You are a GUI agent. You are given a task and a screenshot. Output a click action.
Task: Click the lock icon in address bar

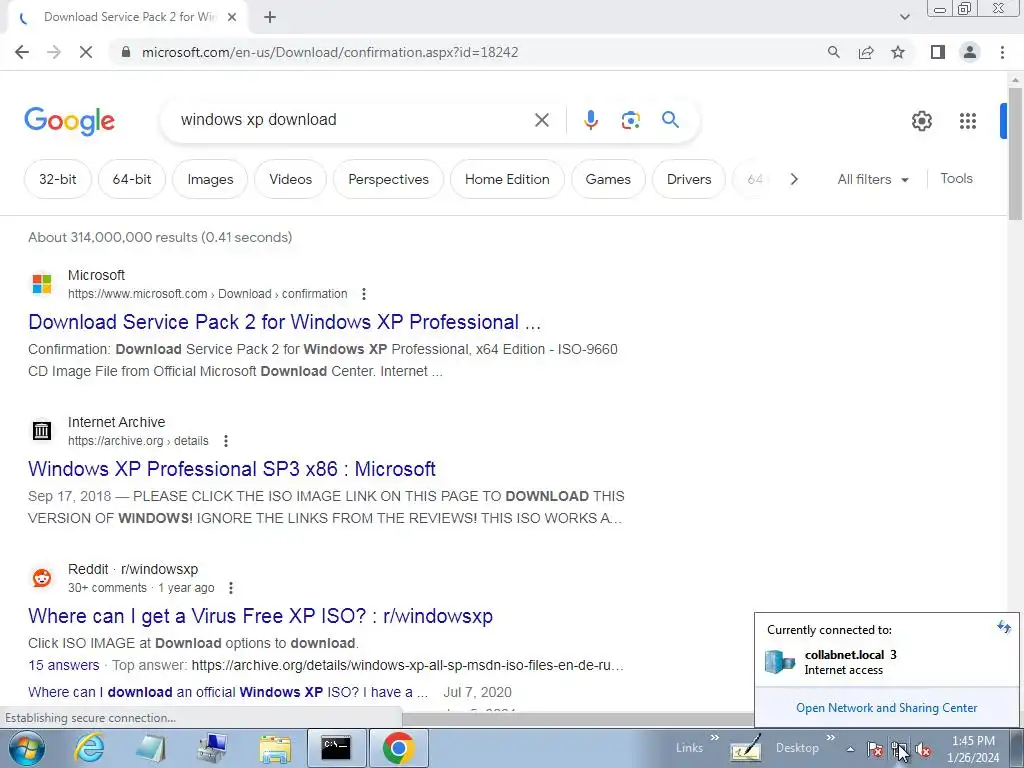(126, 52)
